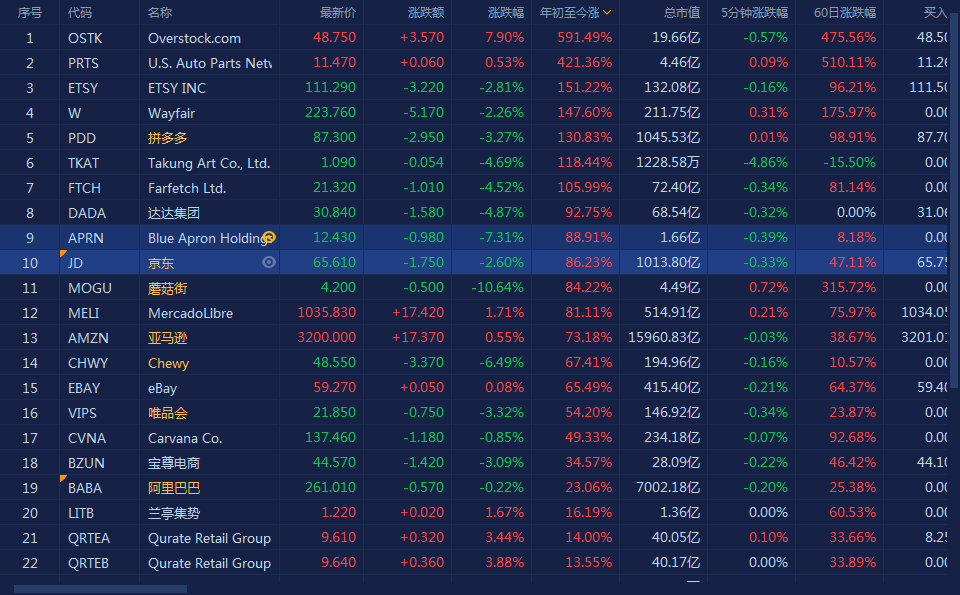Viewport: 960px width, 595px height.
Task: Select MOGU's 5-minute change 0.72%
Action: coord(768,287)
